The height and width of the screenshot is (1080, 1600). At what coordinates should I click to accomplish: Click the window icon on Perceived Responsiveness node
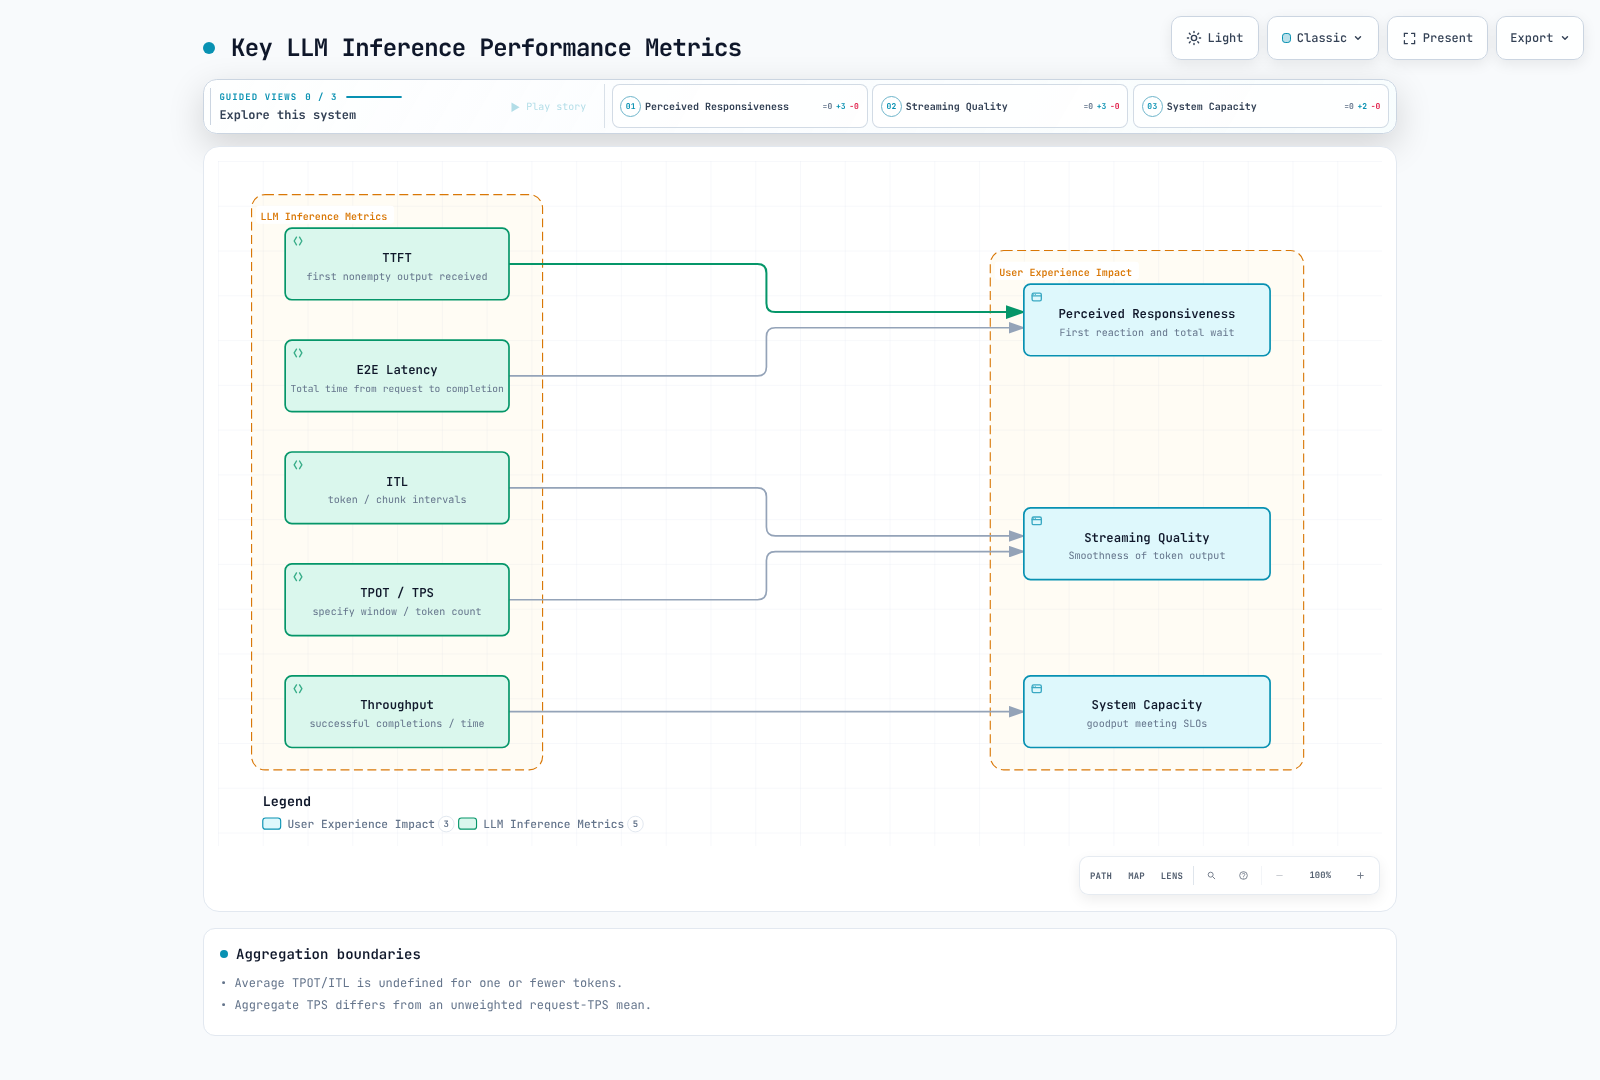[1037, 297]
